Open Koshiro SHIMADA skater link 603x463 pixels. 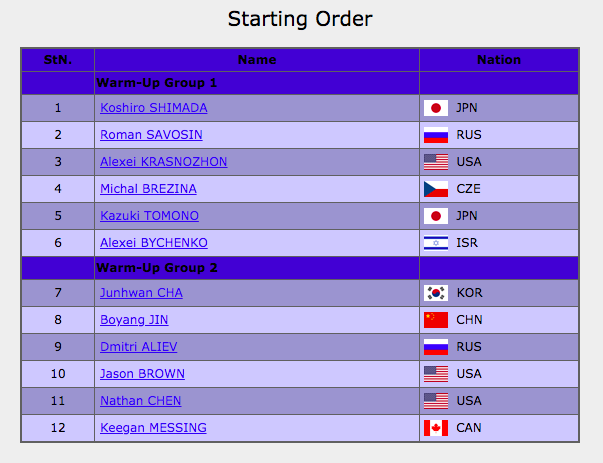click(x=153, y=108)
